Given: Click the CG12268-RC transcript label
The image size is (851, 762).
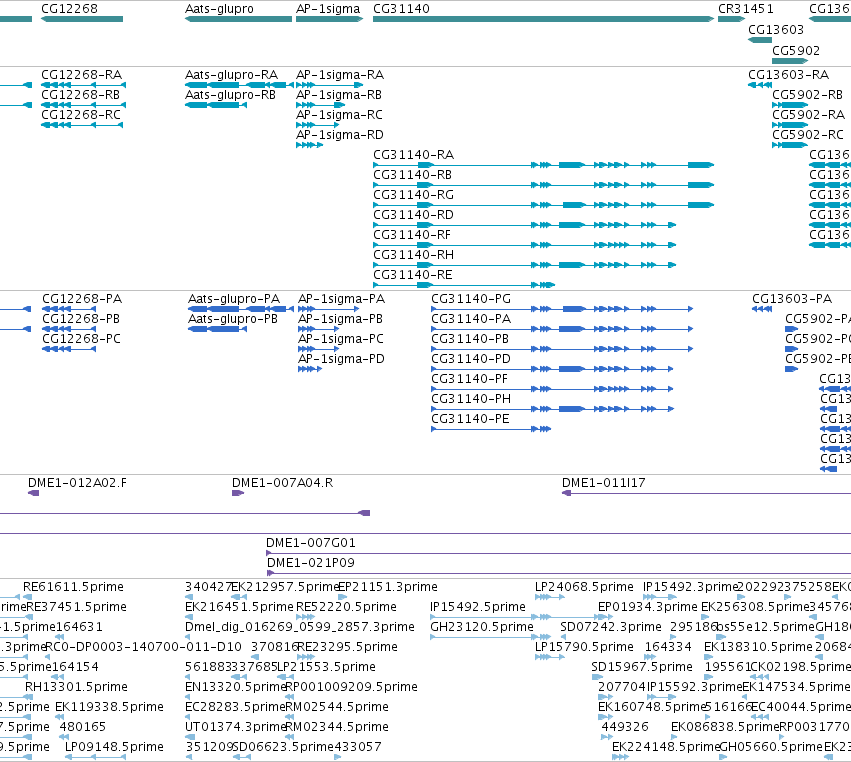Looking at the screenshot, I should pos(81,115).
